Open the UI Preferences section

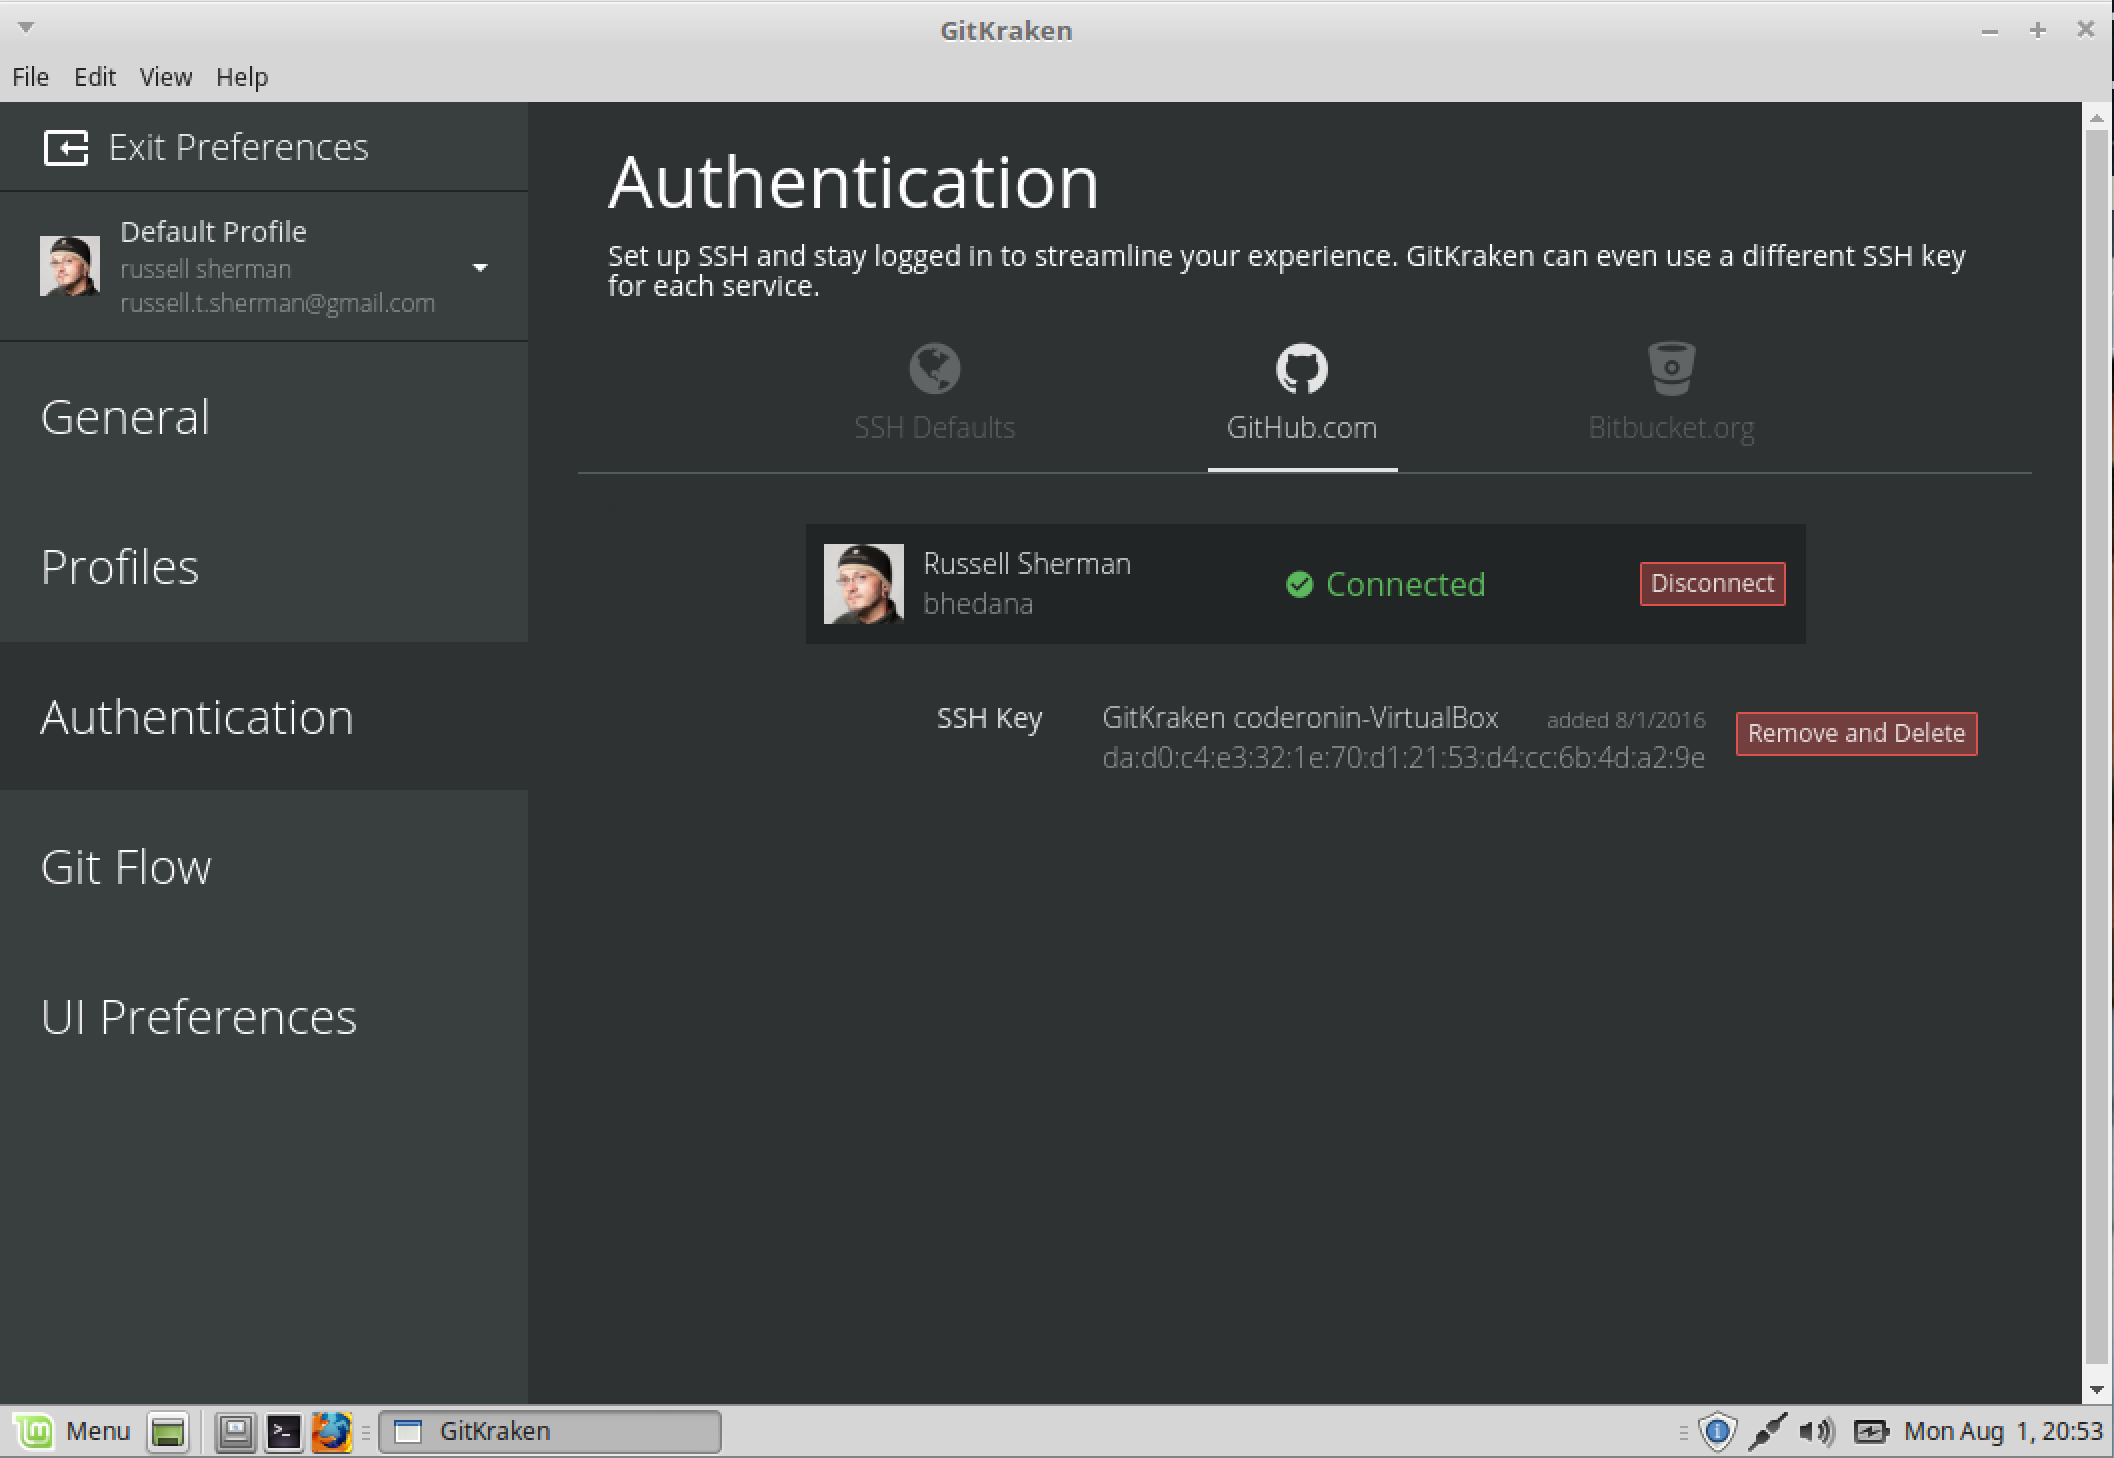264,1017
